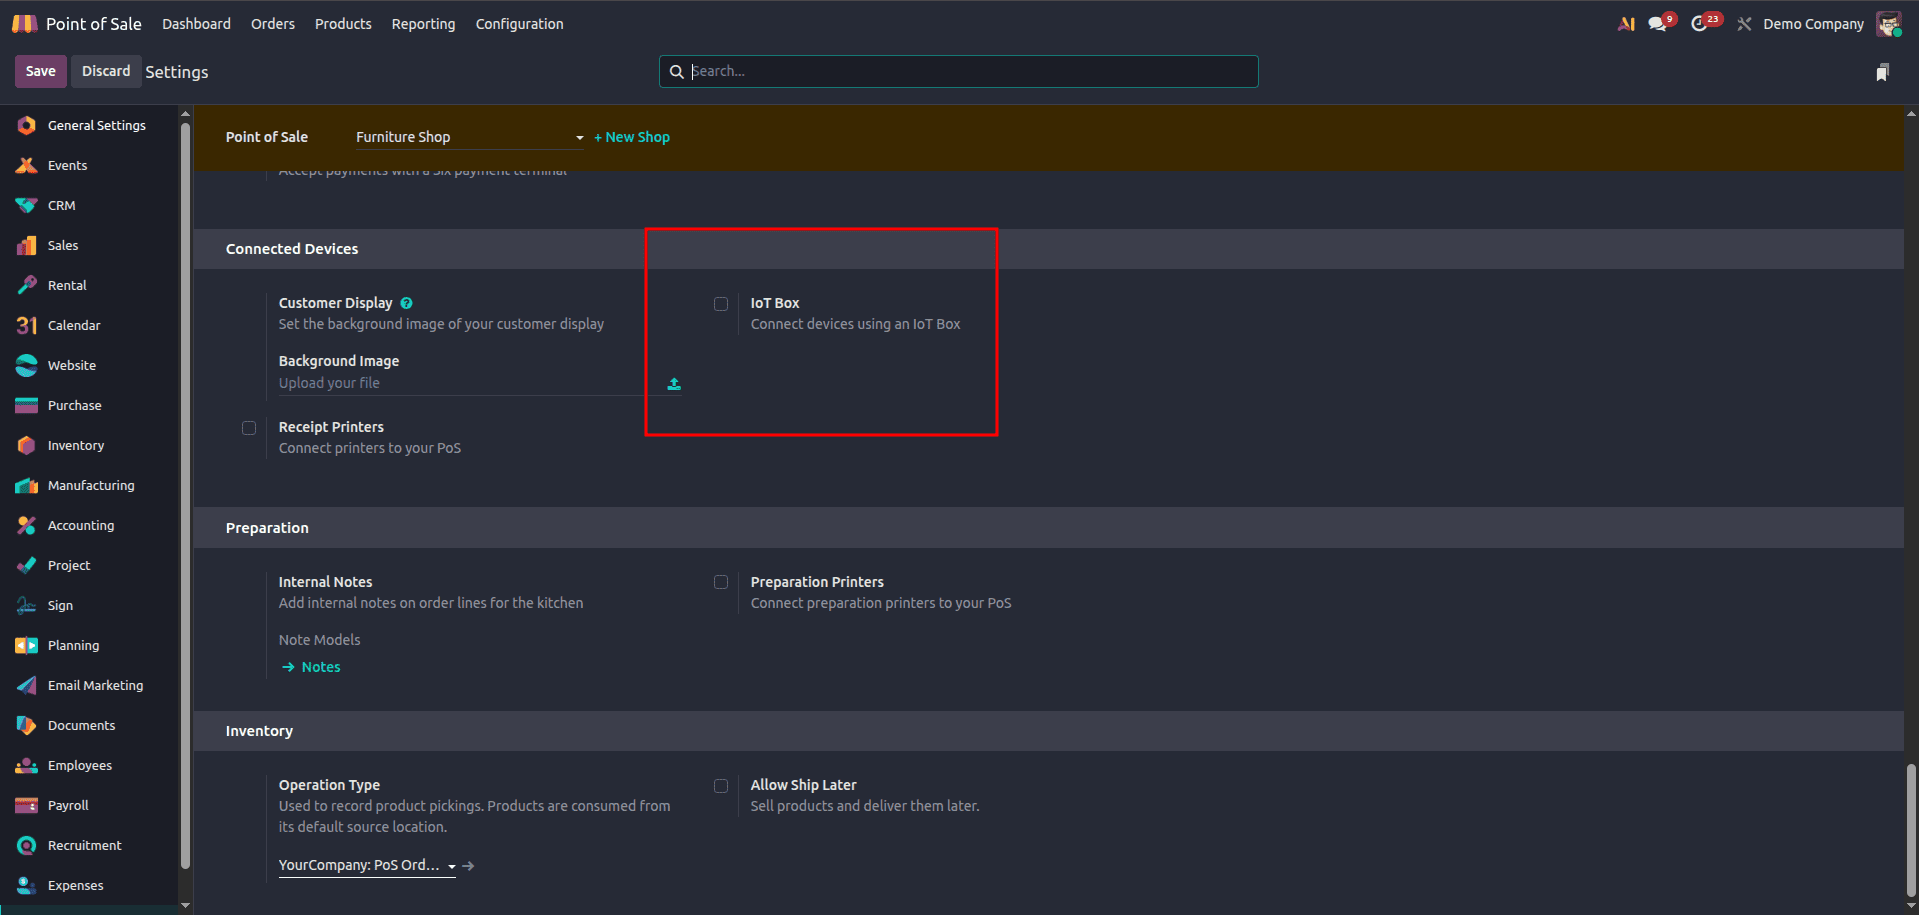Open the operation type external link arrow
Screen dimensions: 1919x915
coord(468,866)
